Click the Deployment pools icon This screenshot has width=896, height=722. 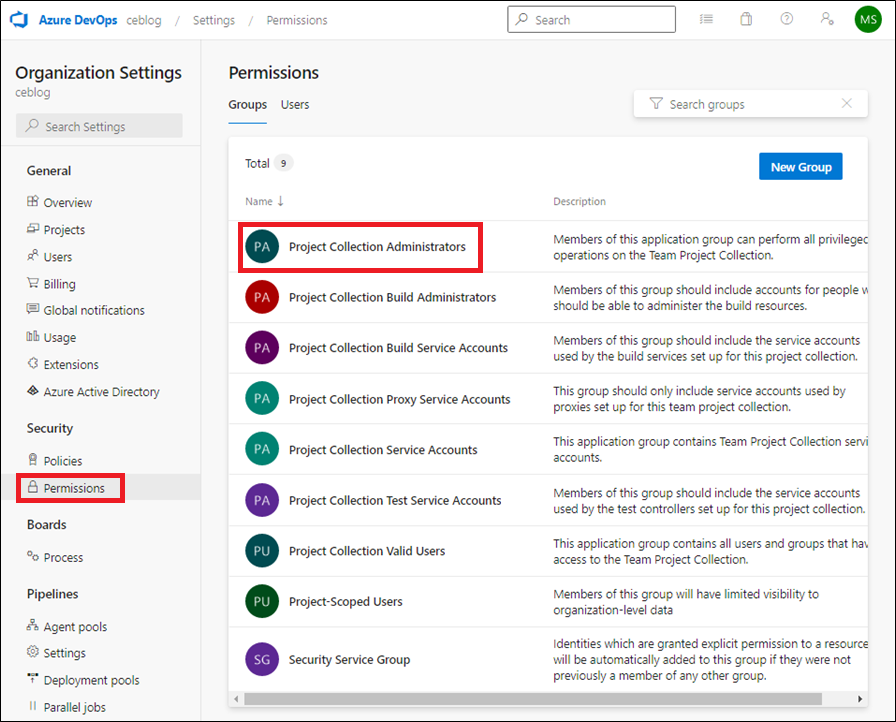[x=33, y=679]
